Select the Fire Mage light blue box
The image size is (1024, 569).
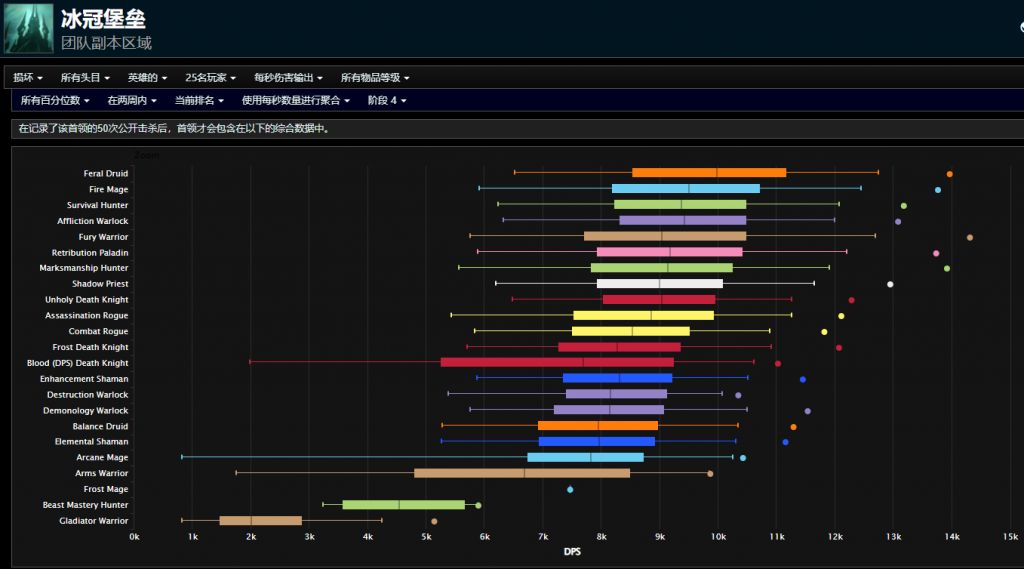pos(685,189)
